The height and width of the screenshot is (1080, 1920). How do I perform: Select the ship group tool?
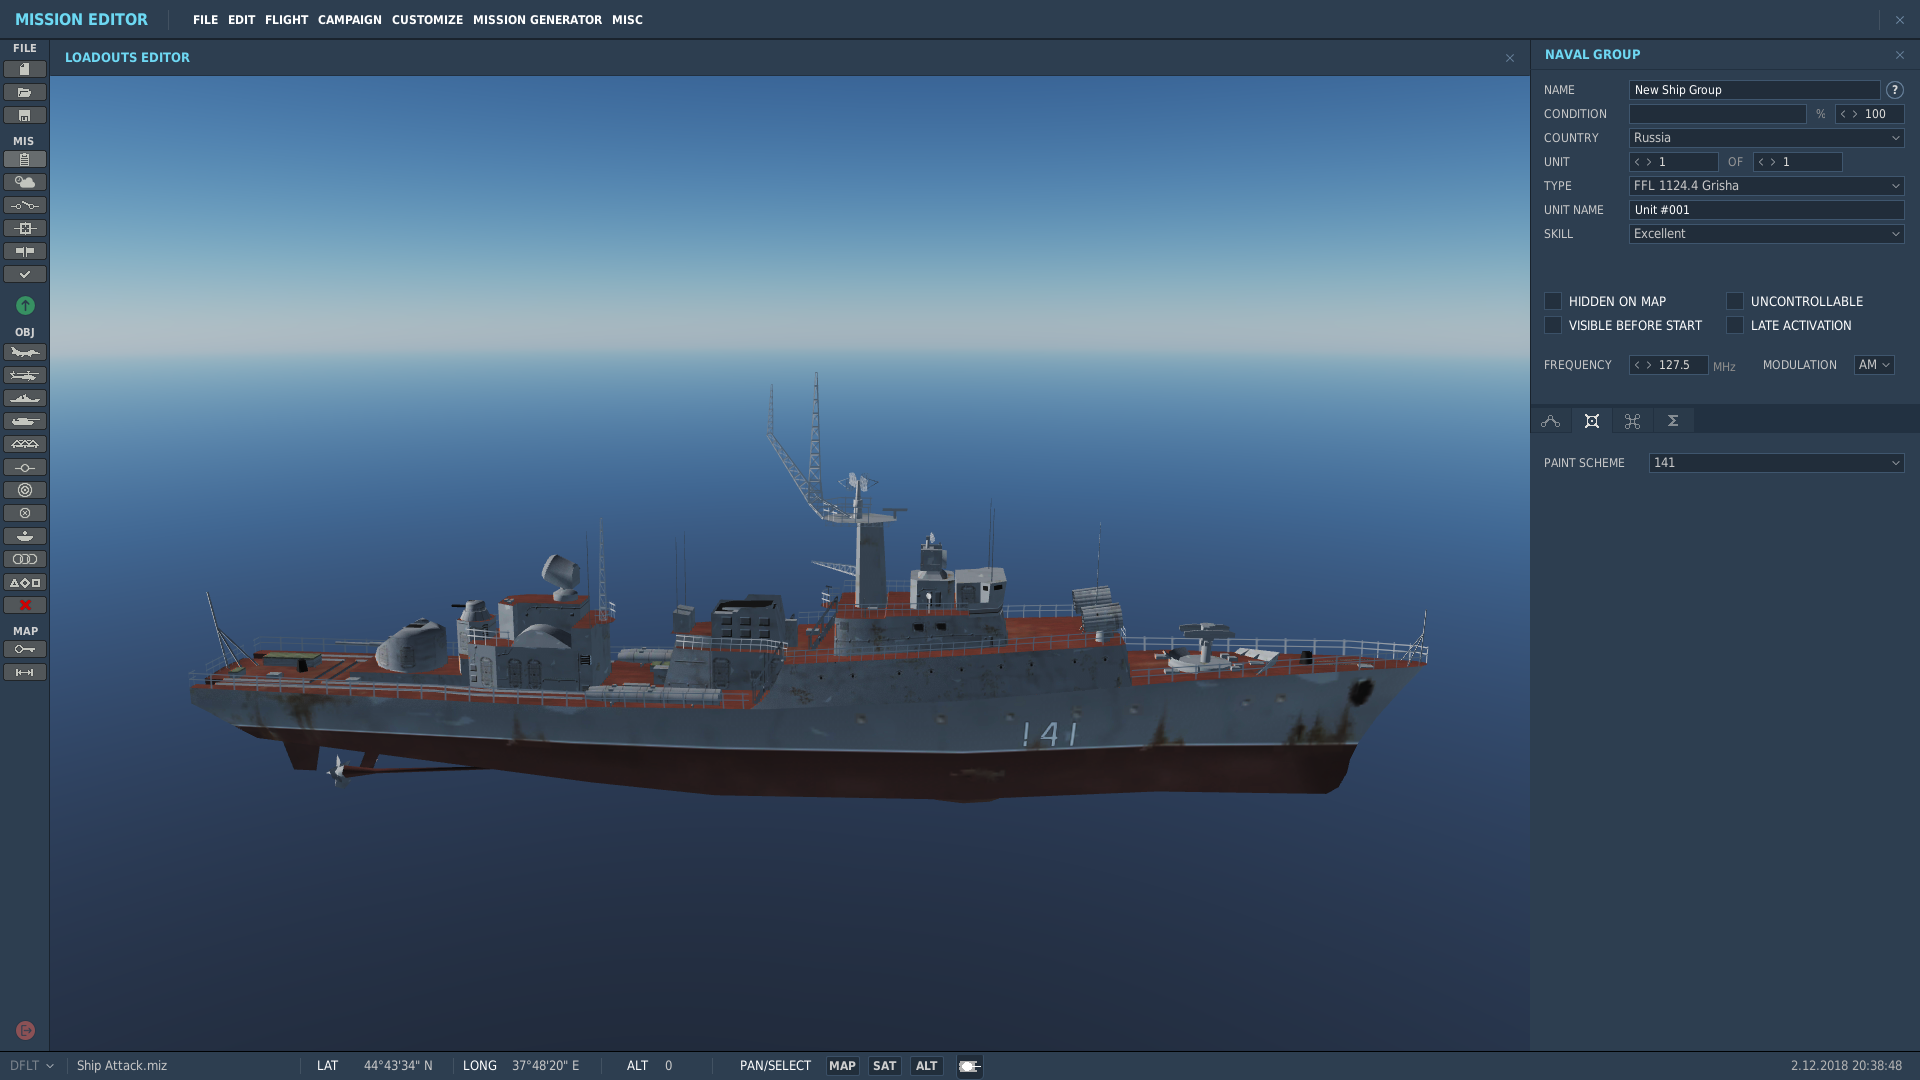pyautogui.click(x=25, y=398)
